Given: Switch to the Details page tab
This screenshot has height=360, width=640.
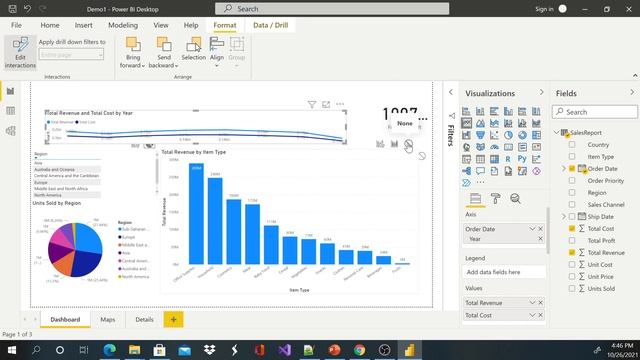Looking at the screenshot, I should (x=144, y=320).
